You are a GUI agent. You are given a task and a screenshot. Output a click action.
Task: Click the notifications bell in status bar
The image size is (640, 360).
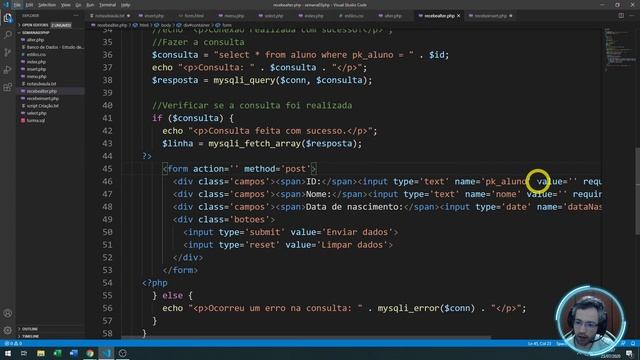click(633, 344)
